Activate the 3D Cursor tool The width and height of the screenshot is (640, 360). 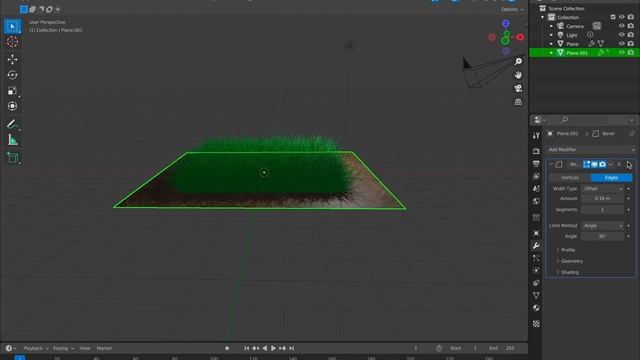pos(12,42)
